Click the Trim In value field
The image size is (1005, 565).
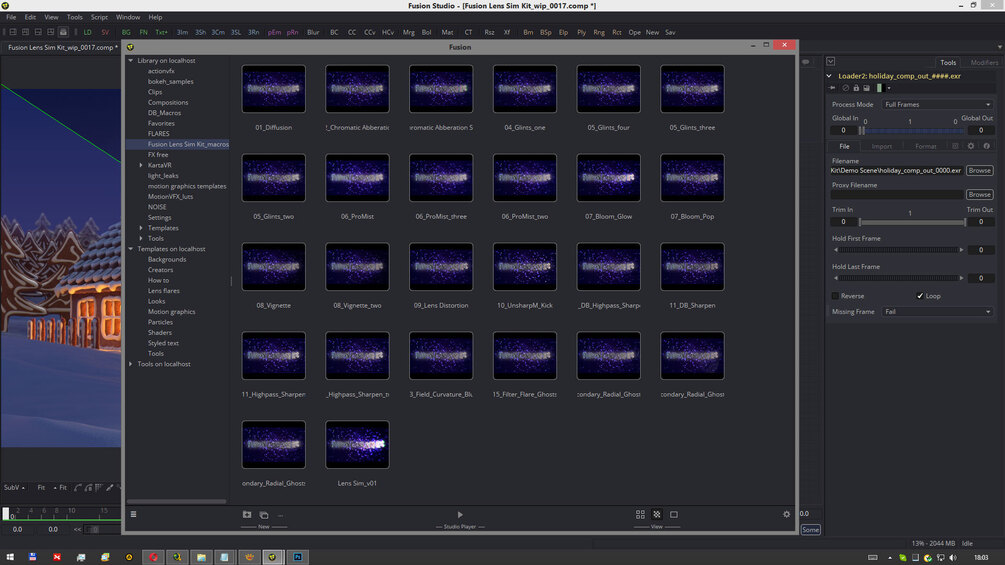(x=843, y=222)
